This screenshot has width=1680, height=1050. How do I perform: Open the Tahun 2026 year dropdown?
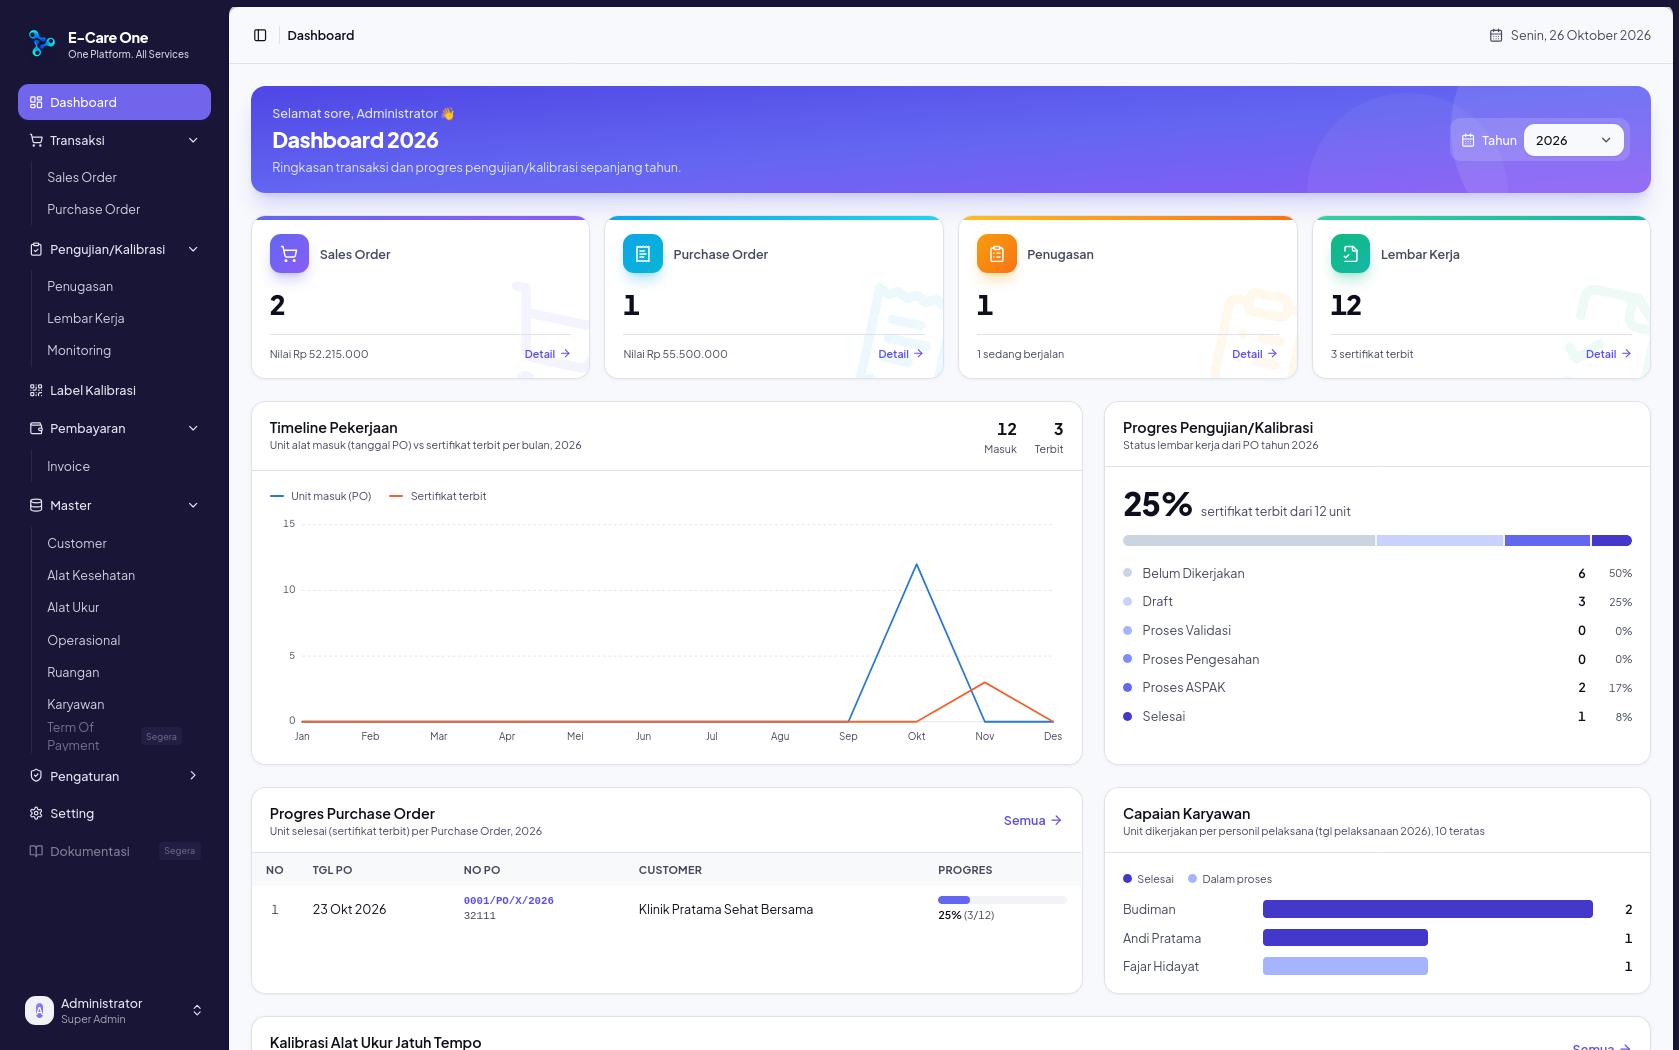tap(1573, 140)
